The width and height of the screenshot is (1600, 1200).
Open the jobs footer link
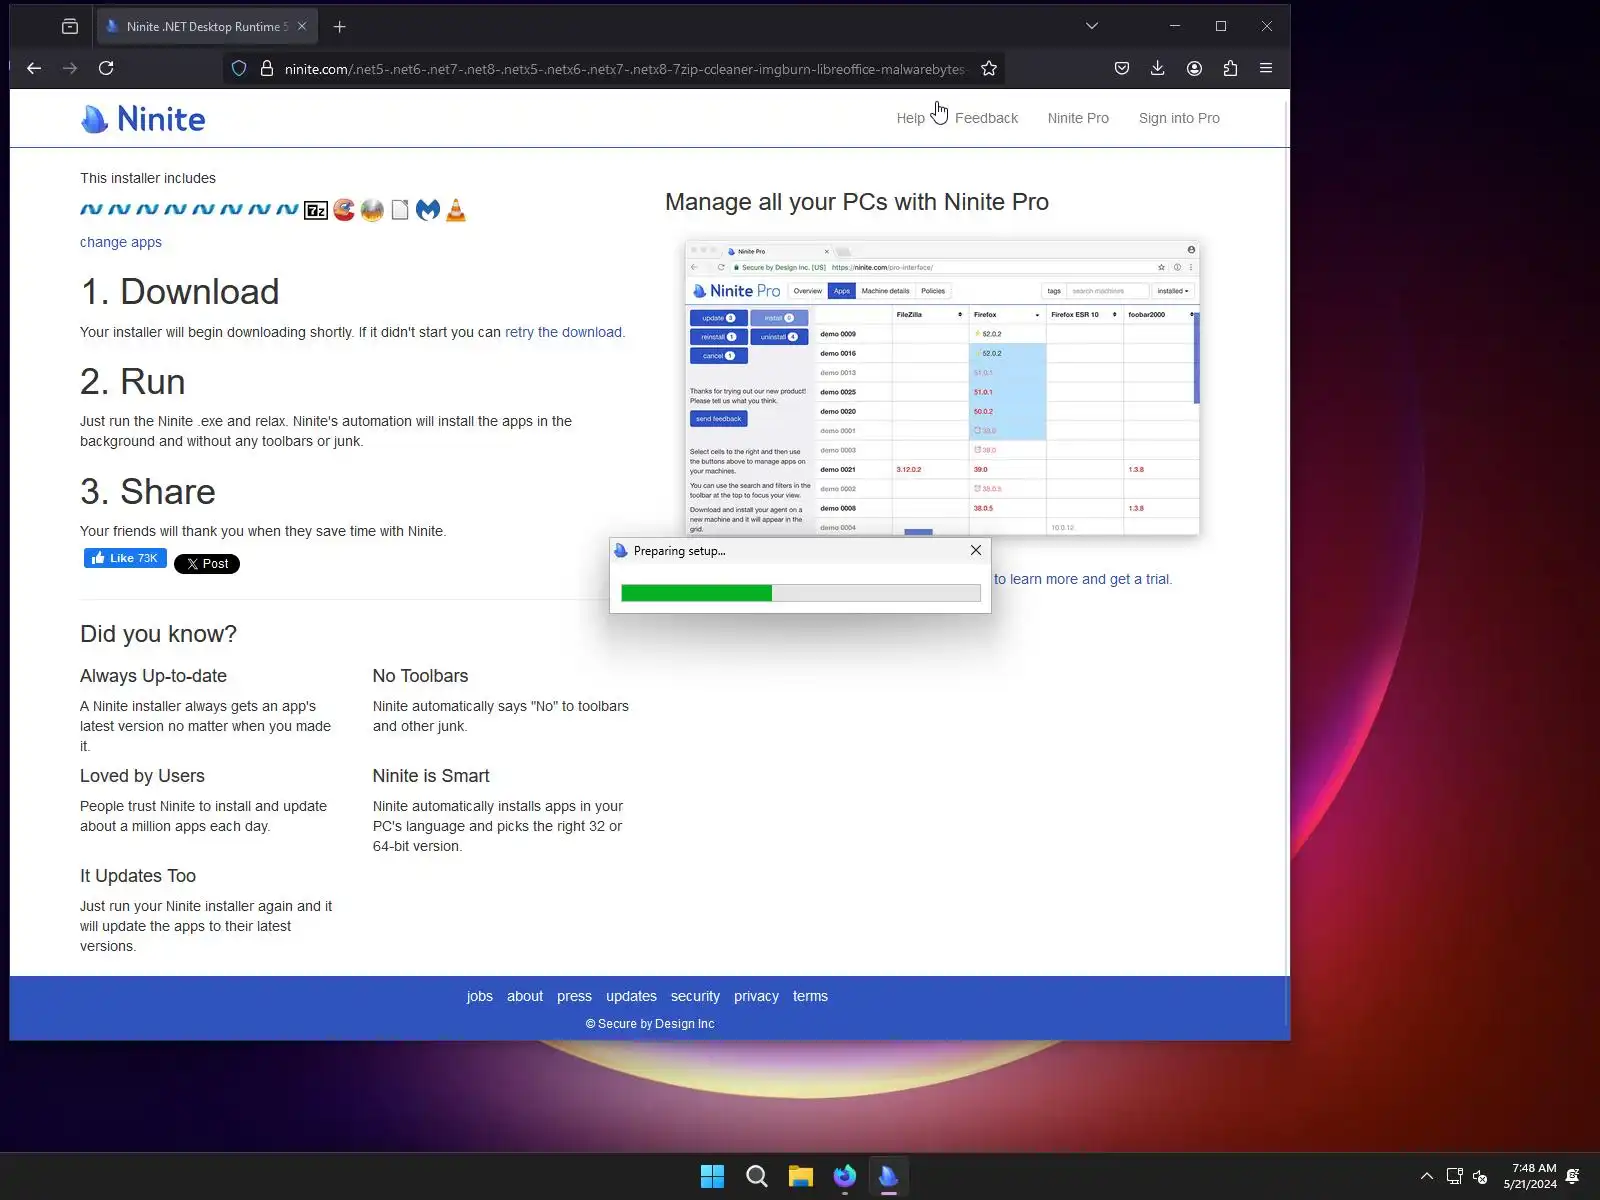coord(480,996)
